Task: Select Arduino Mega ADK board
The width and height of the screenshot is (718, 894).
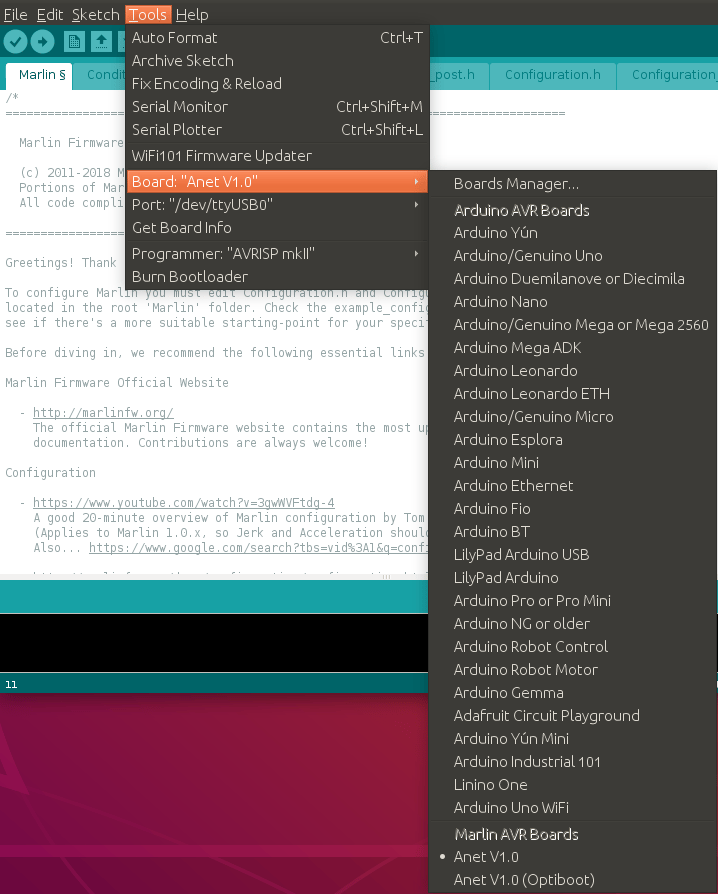Action: [573, 348]
